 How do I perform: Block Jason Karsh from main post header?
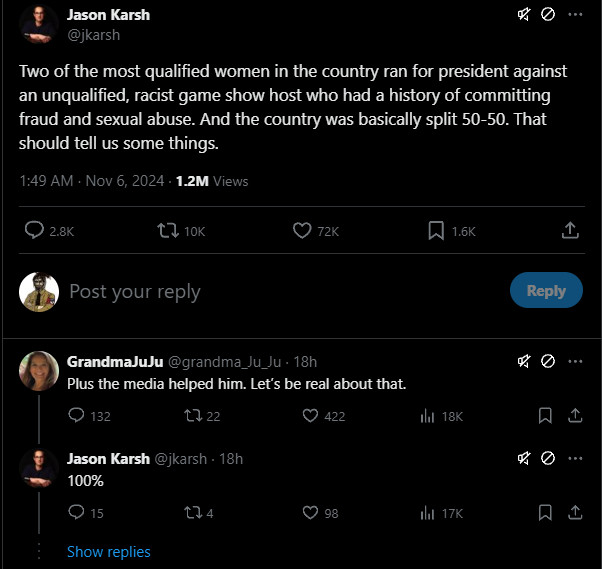pyautogui.click(x=548, y=15)
